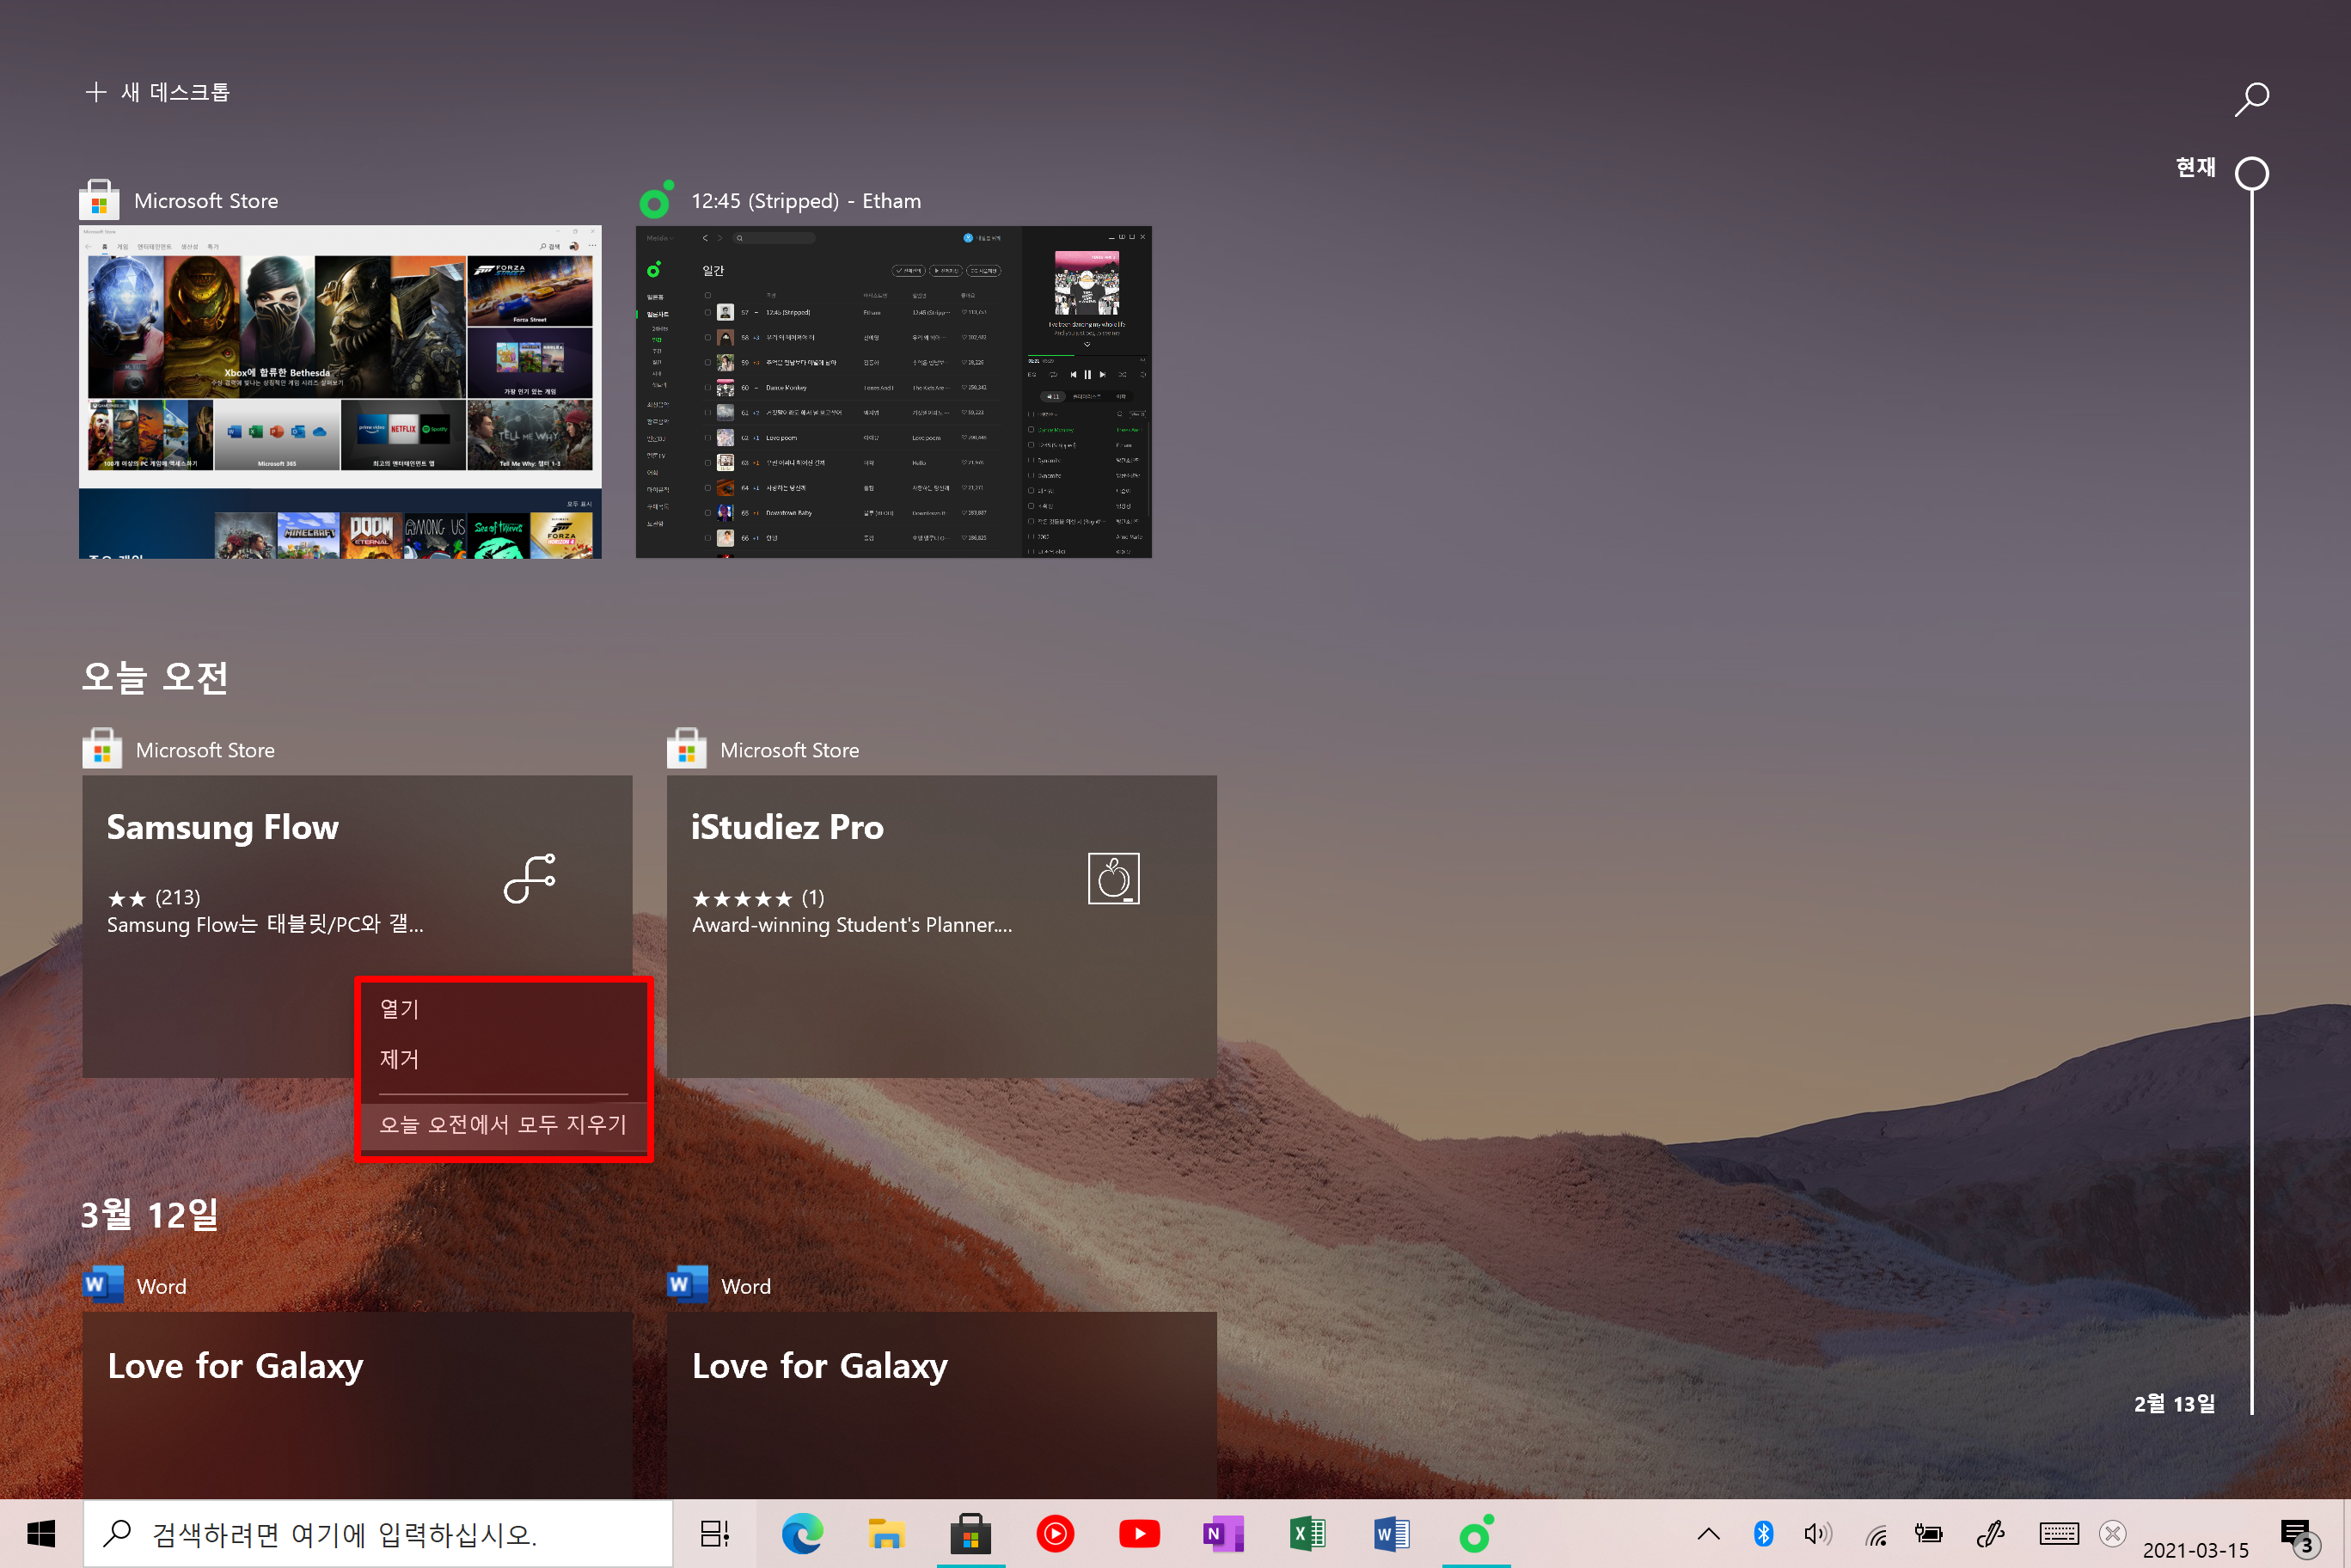2351x1568 pixels.
Task: Open YouTube from the taskbar
Action: pyautogui.click(x=1139, y=1533)
